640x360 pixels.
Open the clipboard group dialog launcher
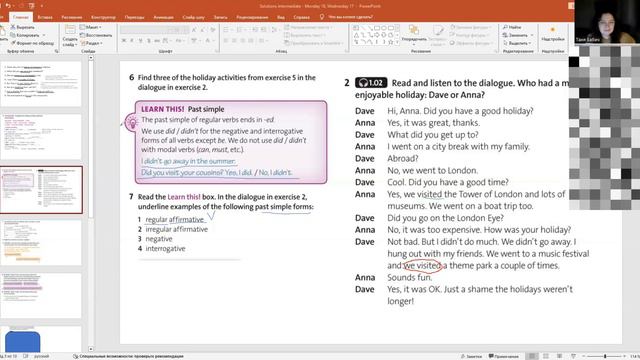click(x=56, y=51)
